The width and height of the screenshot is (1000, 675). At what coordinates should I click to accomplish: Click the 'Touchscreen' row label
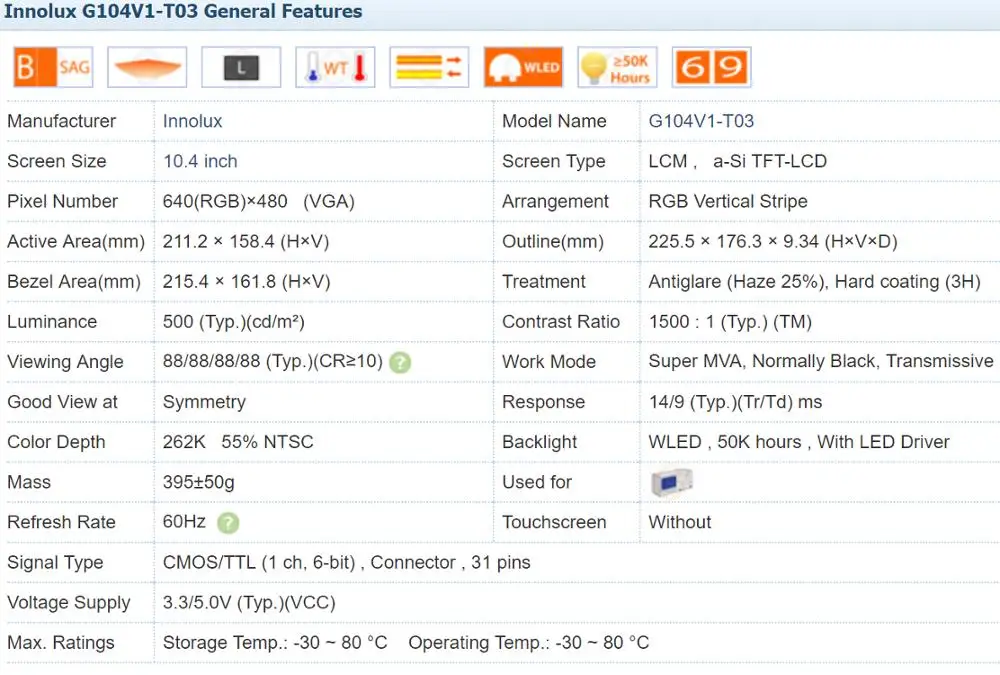pyautogui.click(x=554, y=523)
